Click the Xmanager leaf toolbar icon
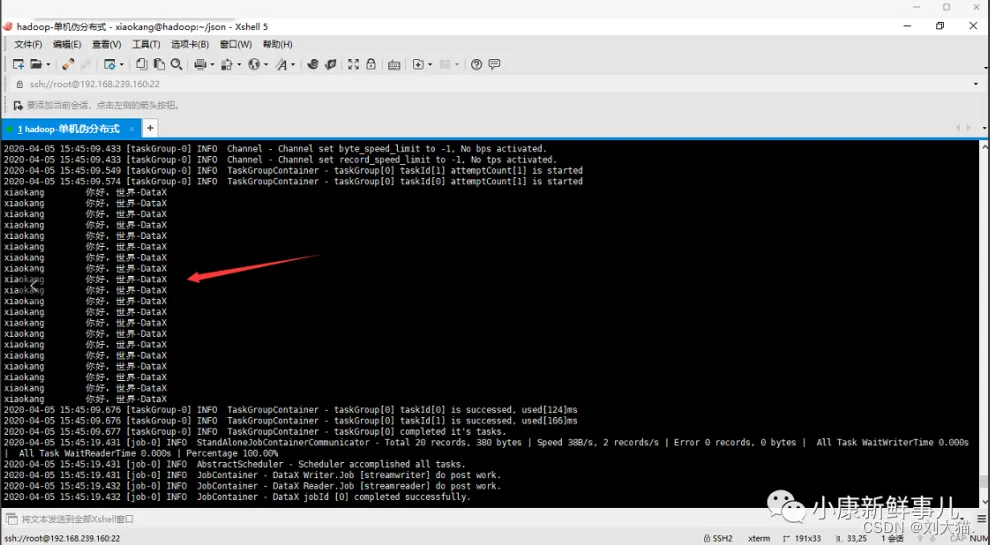This screenshot has width=990, height=545. (x=330, y=64)
